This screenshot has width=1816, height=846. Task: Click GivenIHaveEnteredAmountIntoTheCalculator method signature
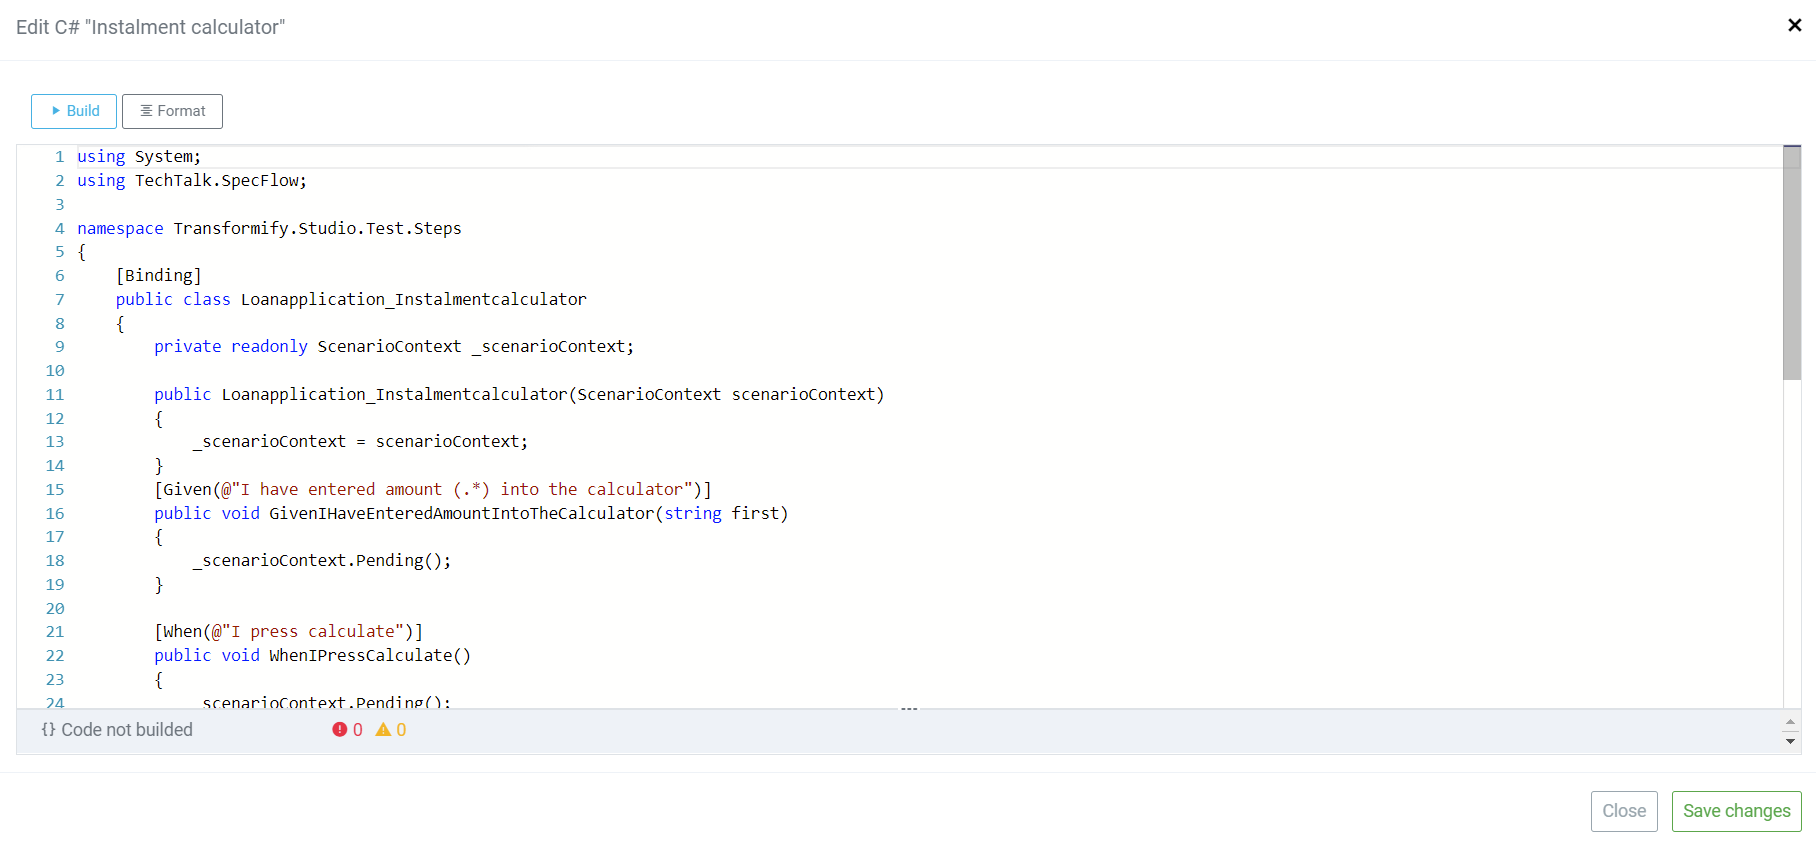pos(471,514)
